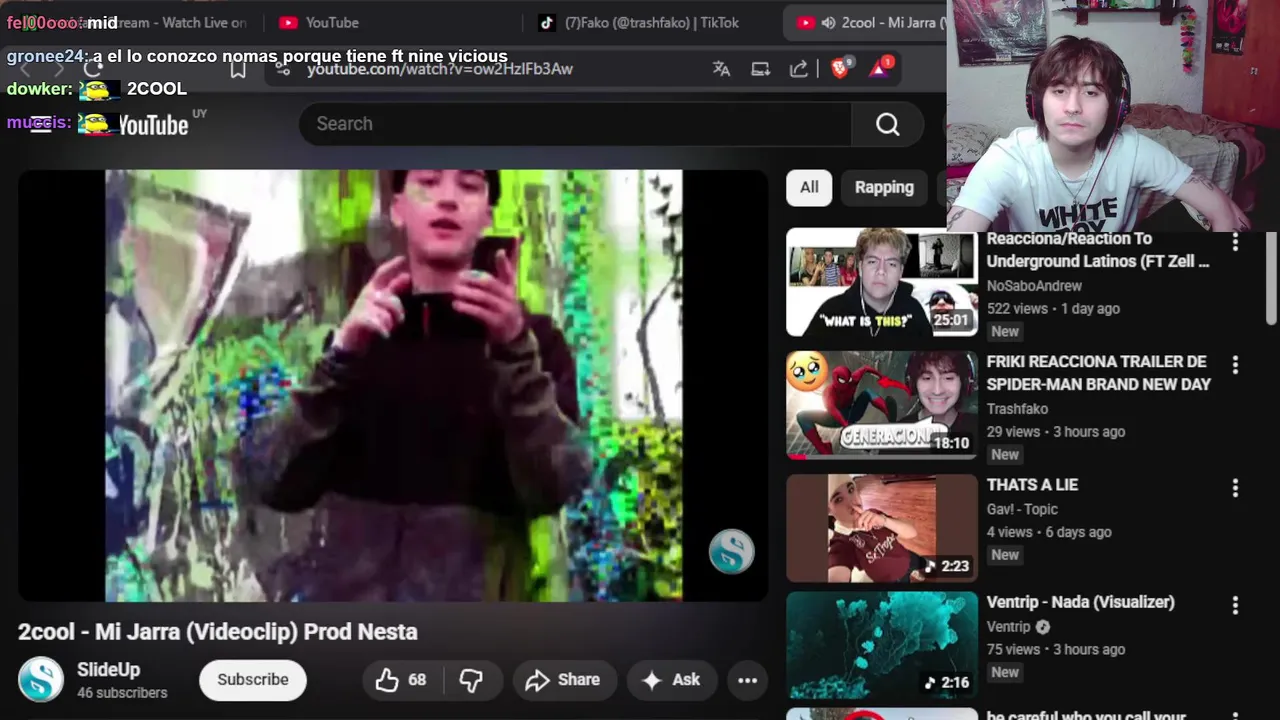The height and width of the screenshot is (720, 1280).
Task: Dislike the video with thumbs-down icon
Action: [471, 680]
